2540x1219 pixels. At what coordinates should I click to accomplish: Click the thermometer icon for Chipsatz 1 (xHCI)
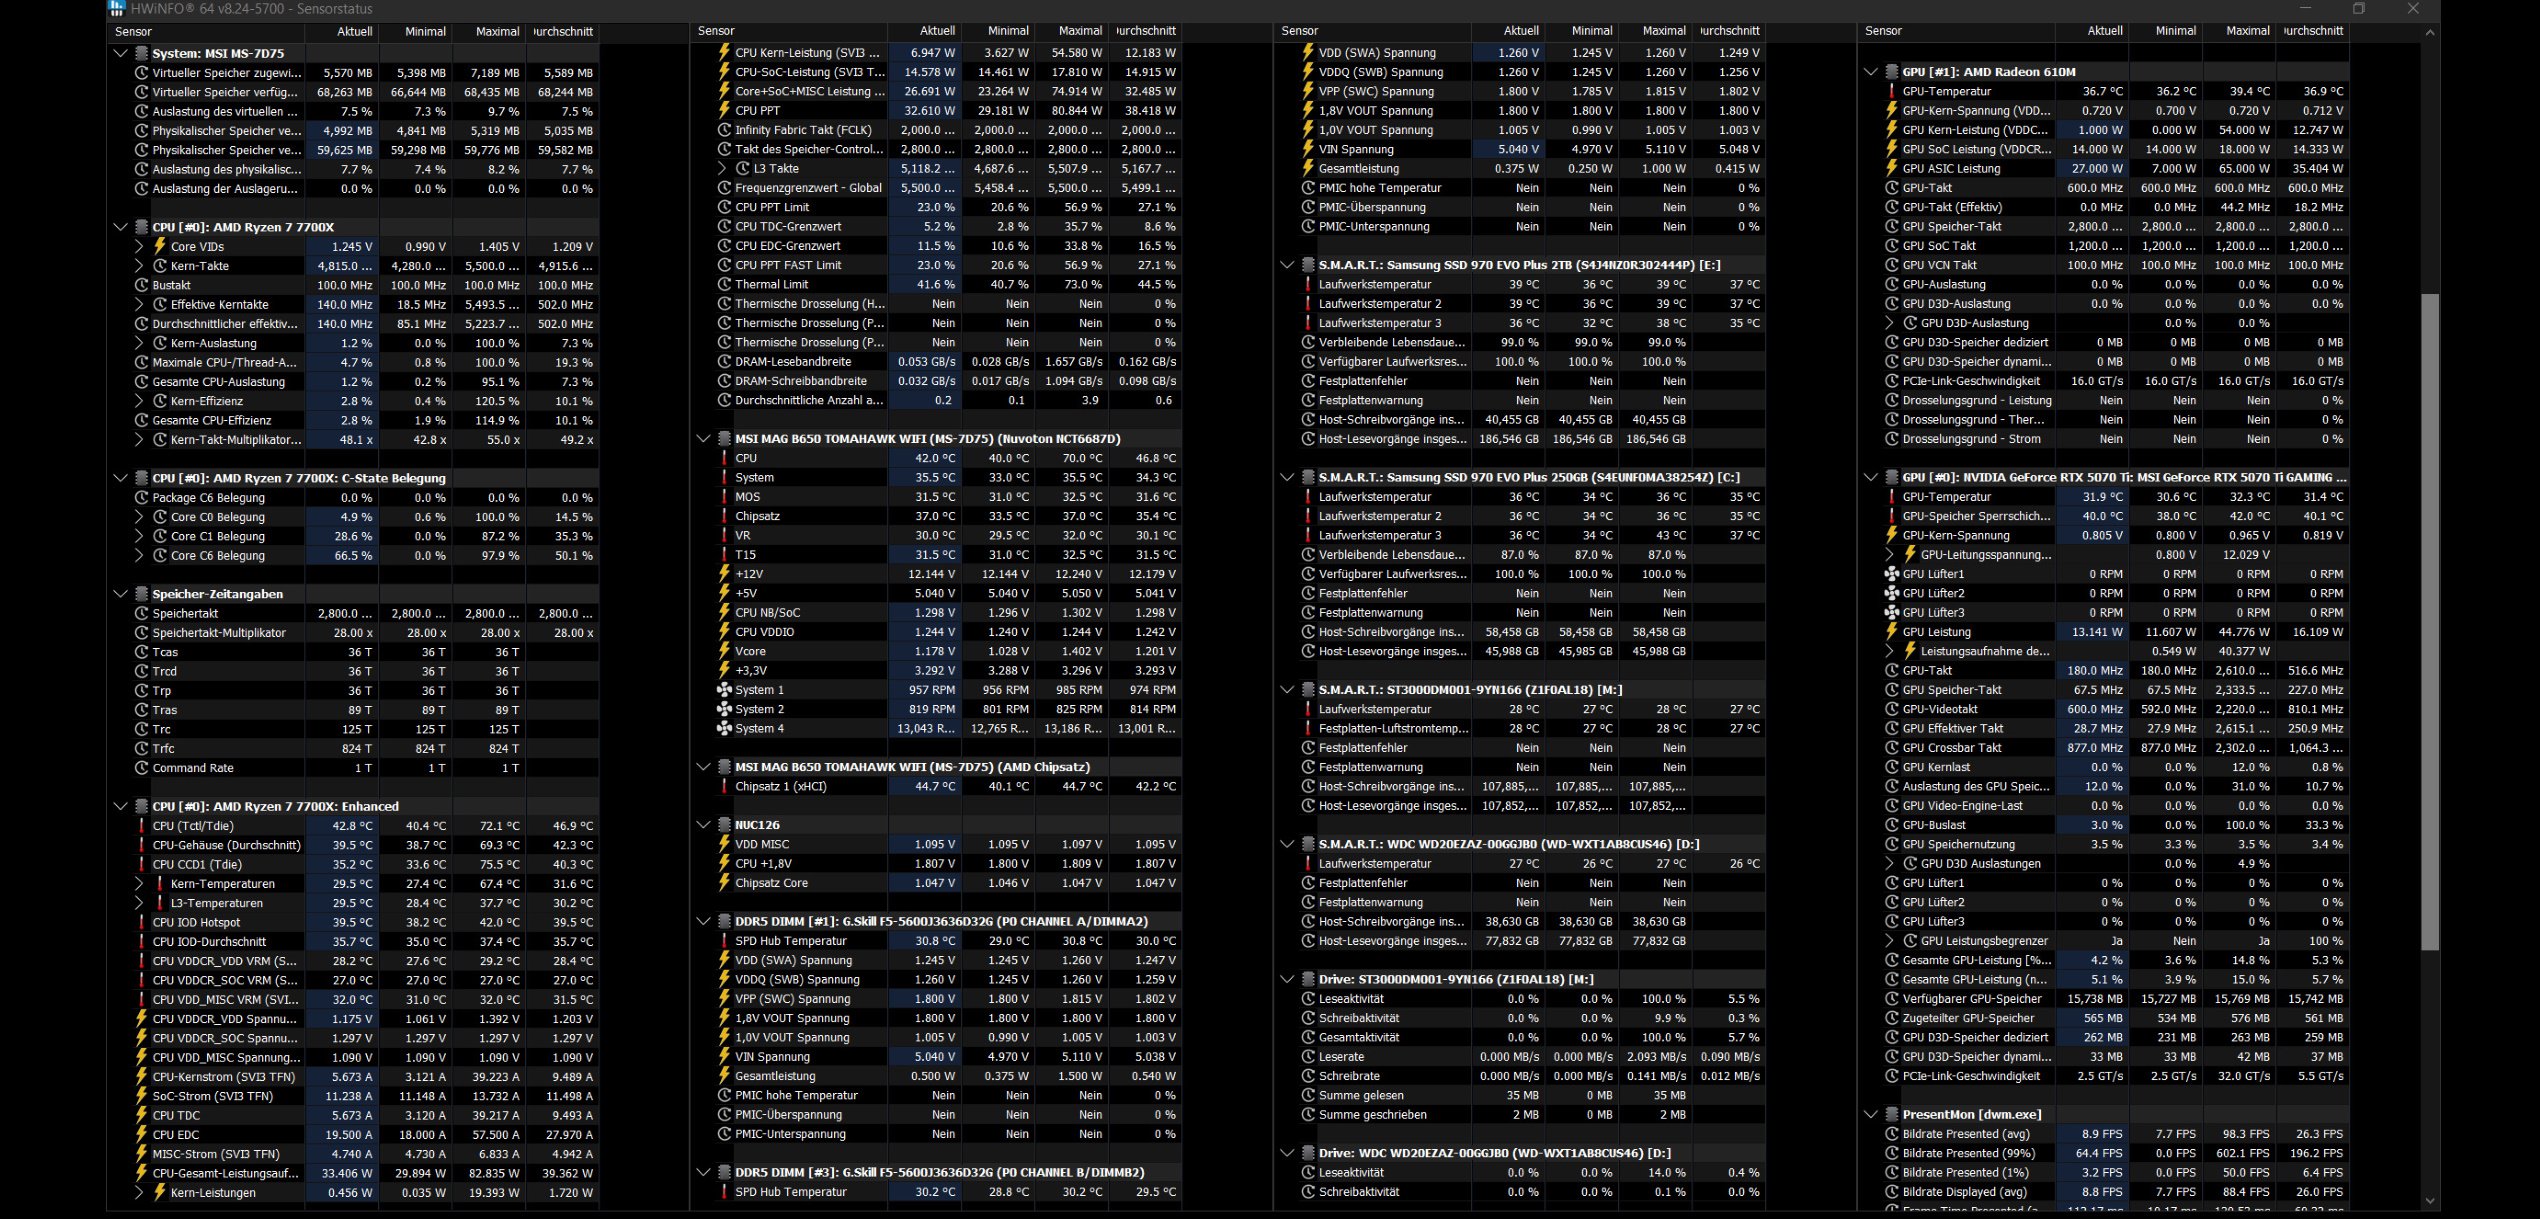coord(725,786)
